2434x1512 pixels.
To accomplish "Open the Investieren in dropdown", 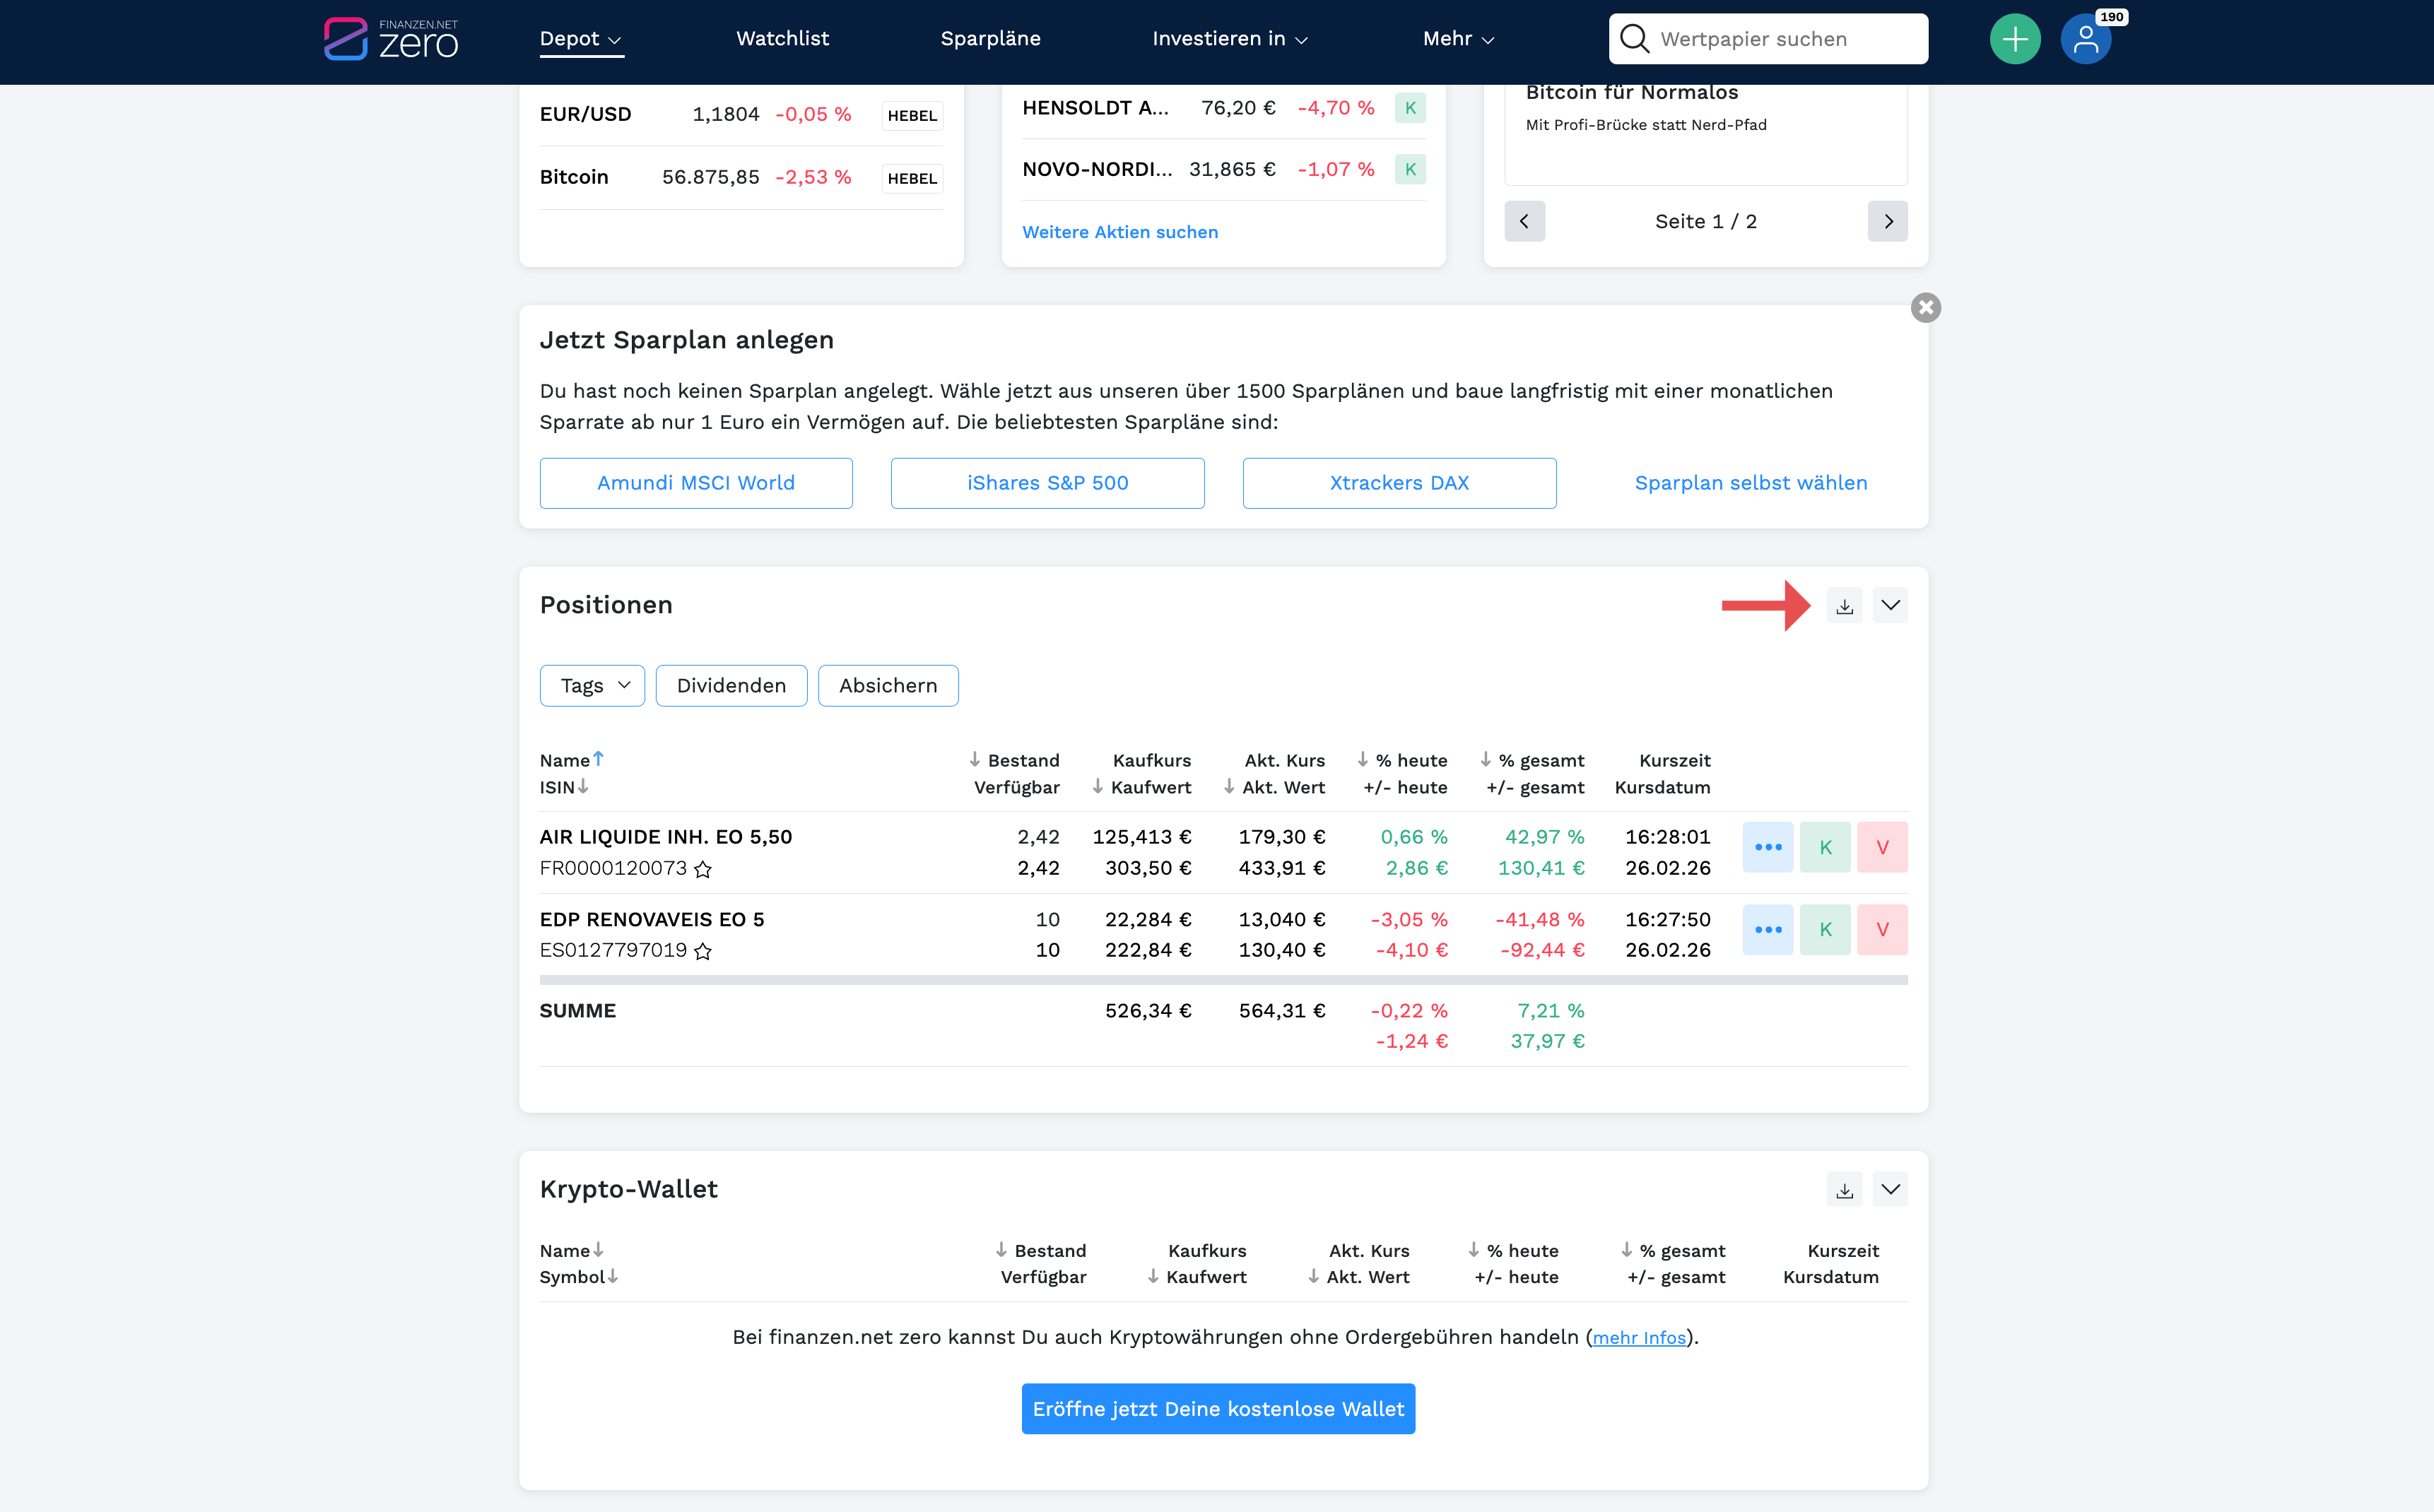I will point(1230,39).
